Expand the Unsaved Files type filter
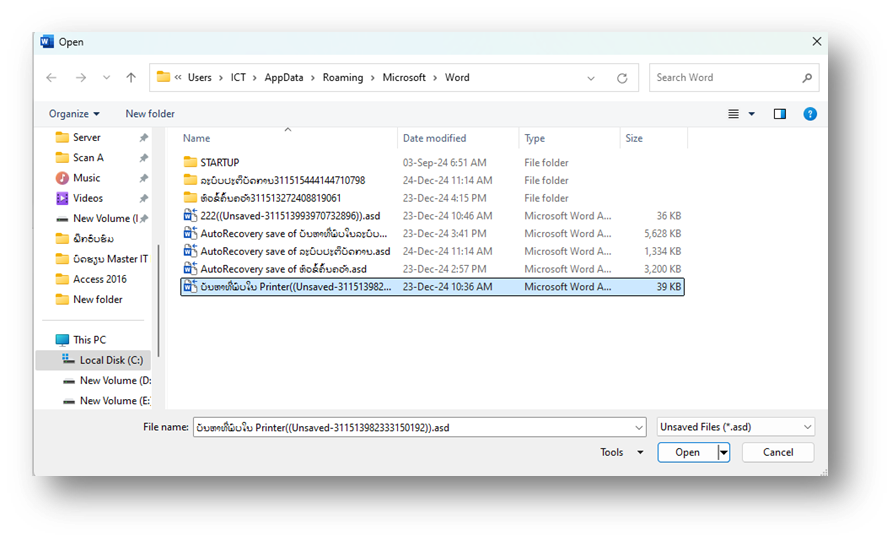Screen dimensions: 893x541 click(807, 427)
